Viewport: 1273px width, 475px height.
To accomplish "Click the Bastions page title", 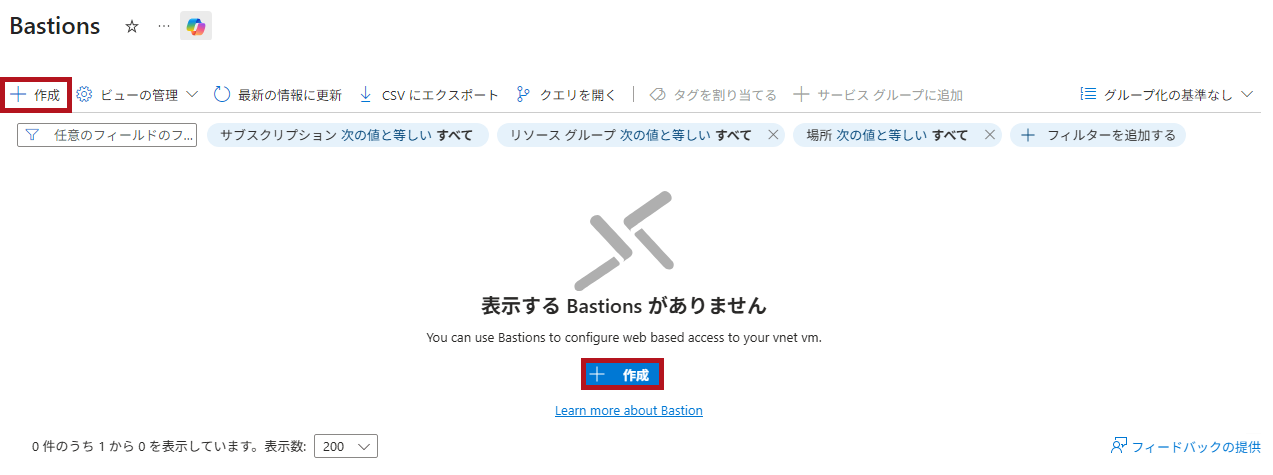I will tap(55, 26).
